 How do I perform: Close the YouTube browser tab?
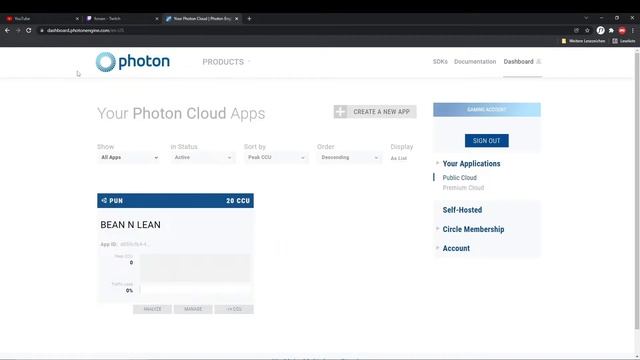(x=77, y=19)
